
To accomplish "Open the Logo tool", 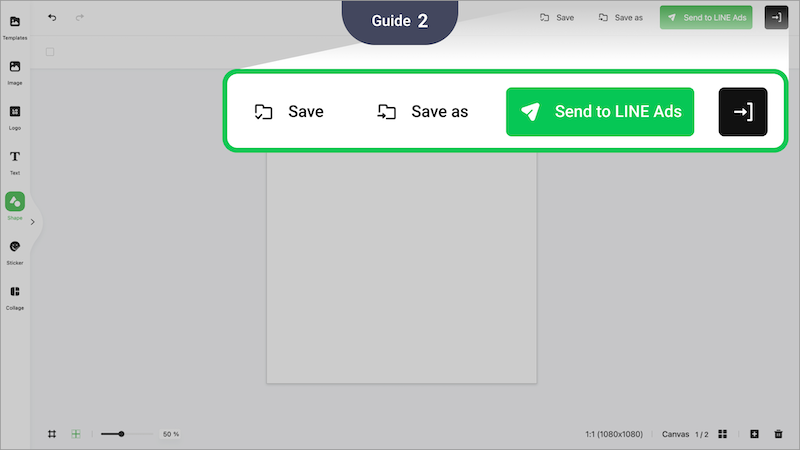I will (15, 115).
